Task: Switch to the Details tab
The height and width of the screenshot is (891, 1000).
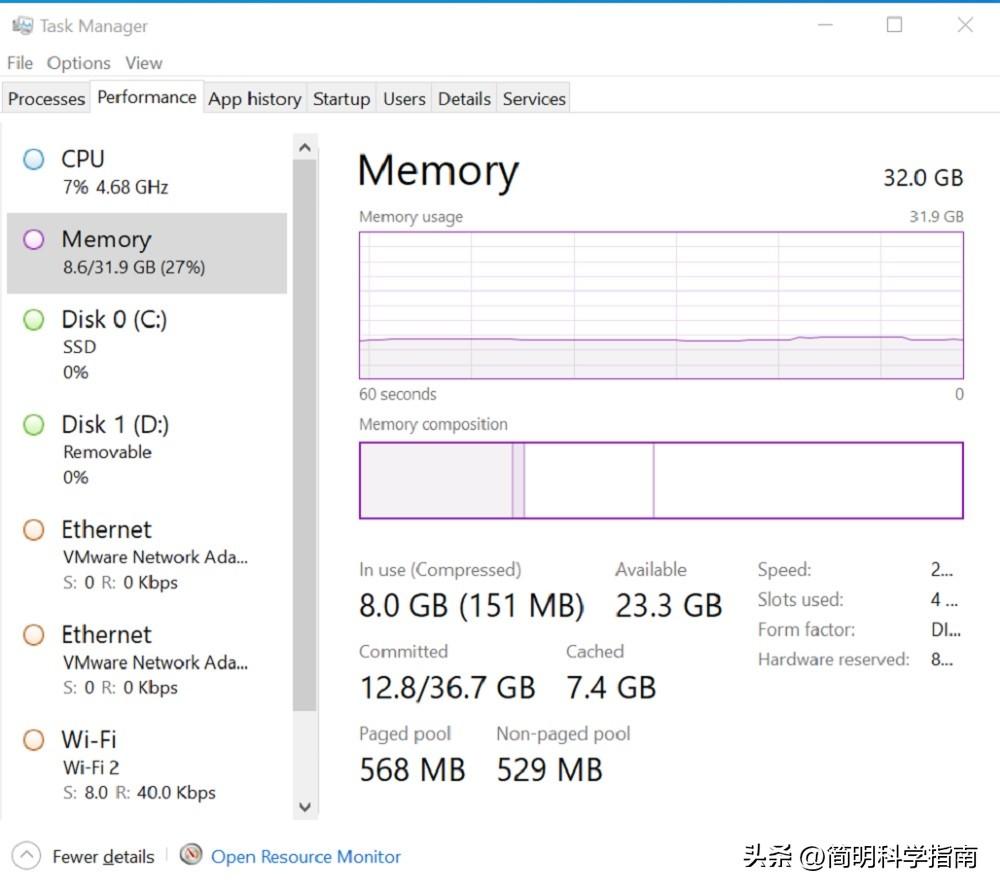Action: pos(464,99)
